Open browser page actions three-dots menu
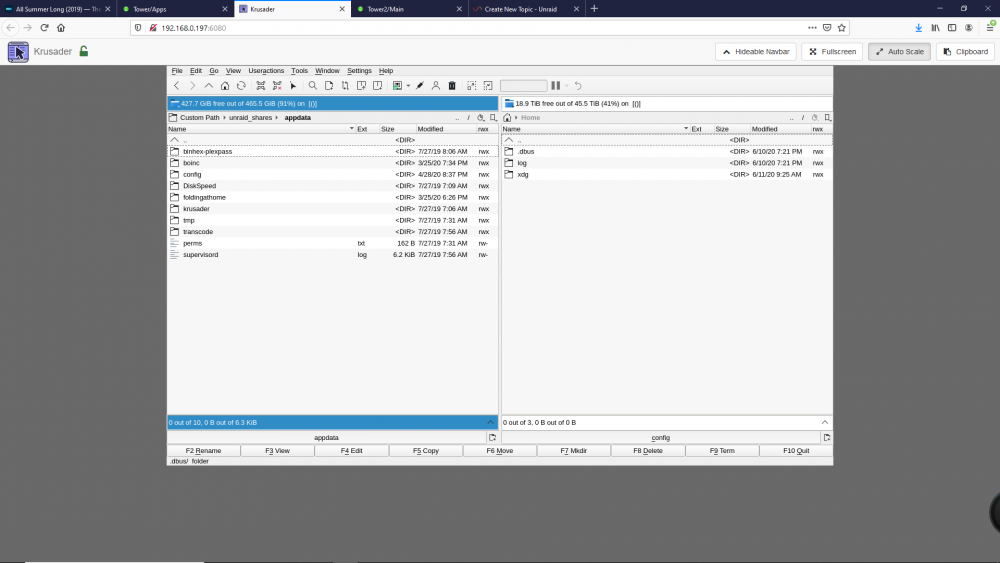 pos(812,27)
